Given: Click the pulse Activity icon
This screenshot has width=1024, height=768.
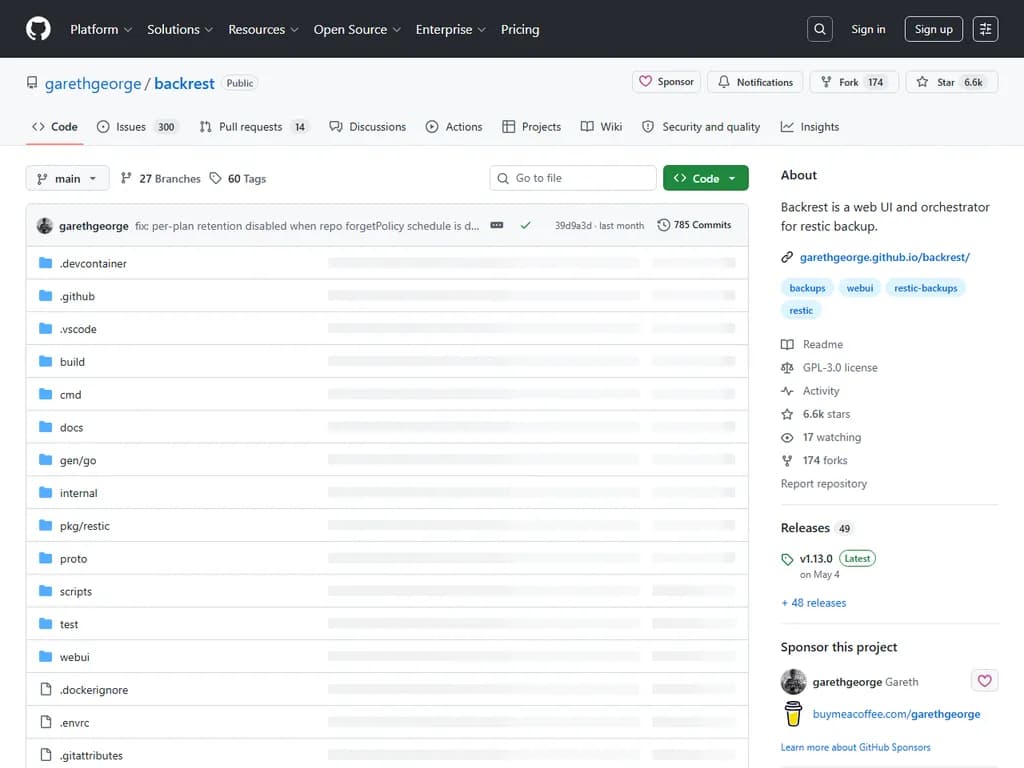Looking at the screenshot, I should point(787,391).
